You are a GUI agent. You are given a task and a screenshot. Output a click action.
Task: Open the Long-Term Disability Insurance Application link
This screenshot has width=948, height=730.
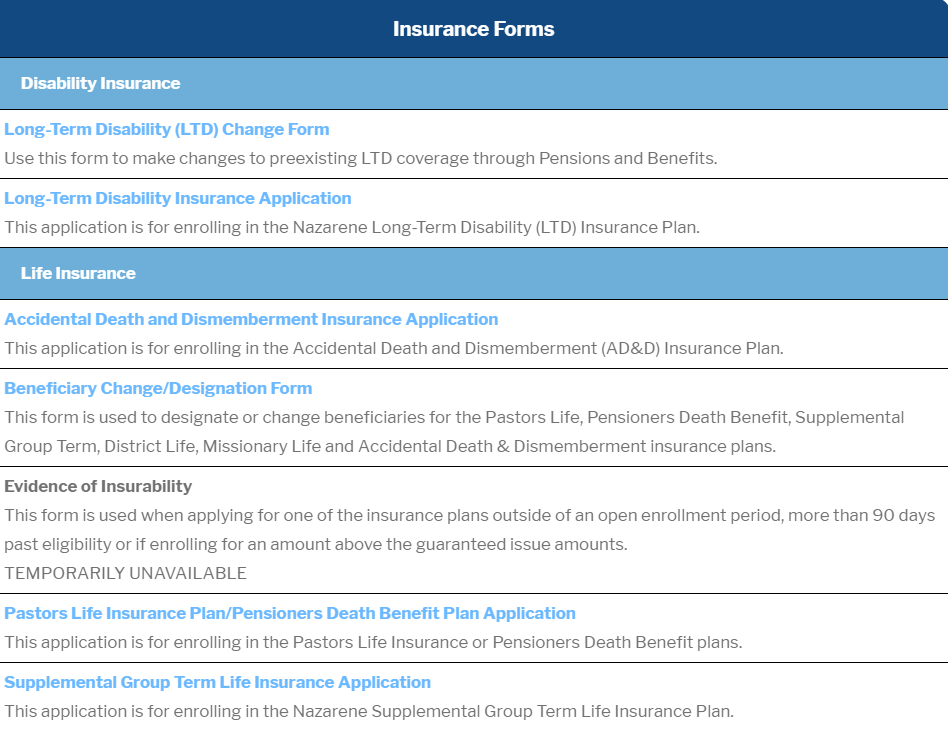click(x=178, y=198)
